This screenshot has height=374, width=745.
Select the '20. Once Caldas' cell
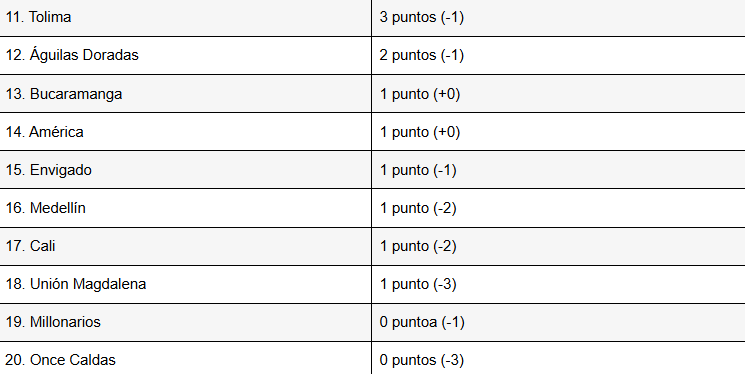tap(185, 358)
